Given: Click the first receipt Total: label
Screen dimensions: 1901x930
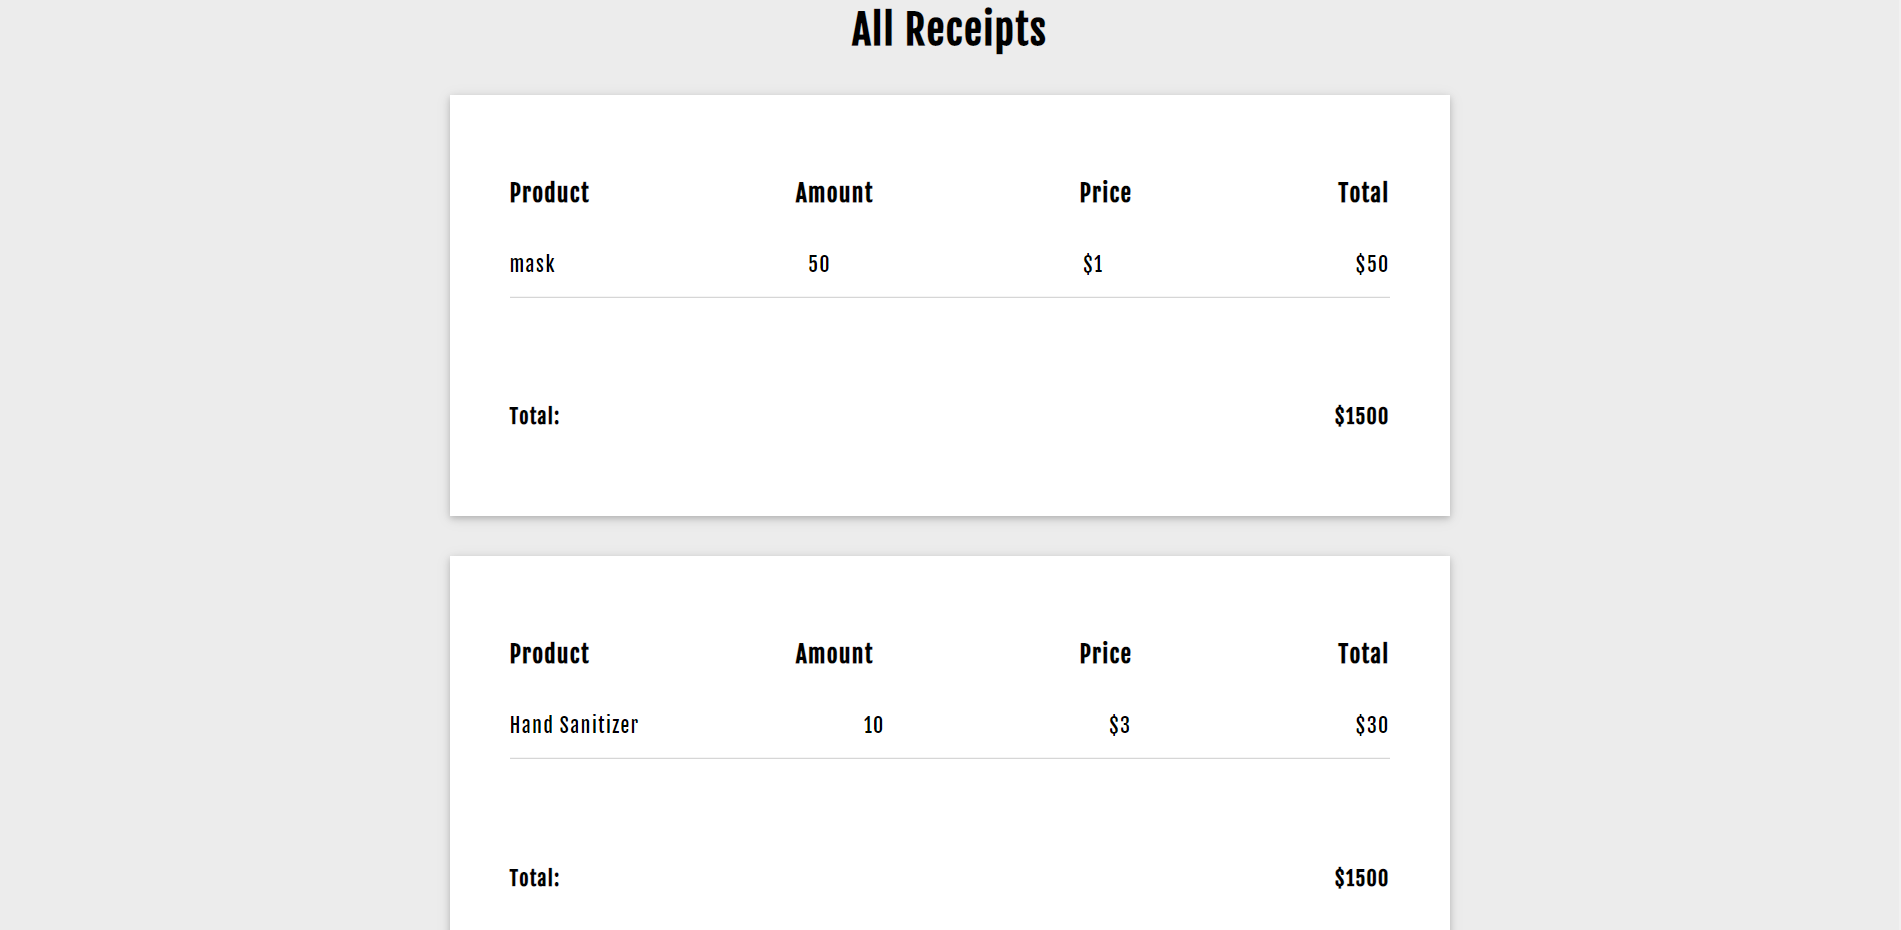Looking at the screenshot, I should [534, 416].
